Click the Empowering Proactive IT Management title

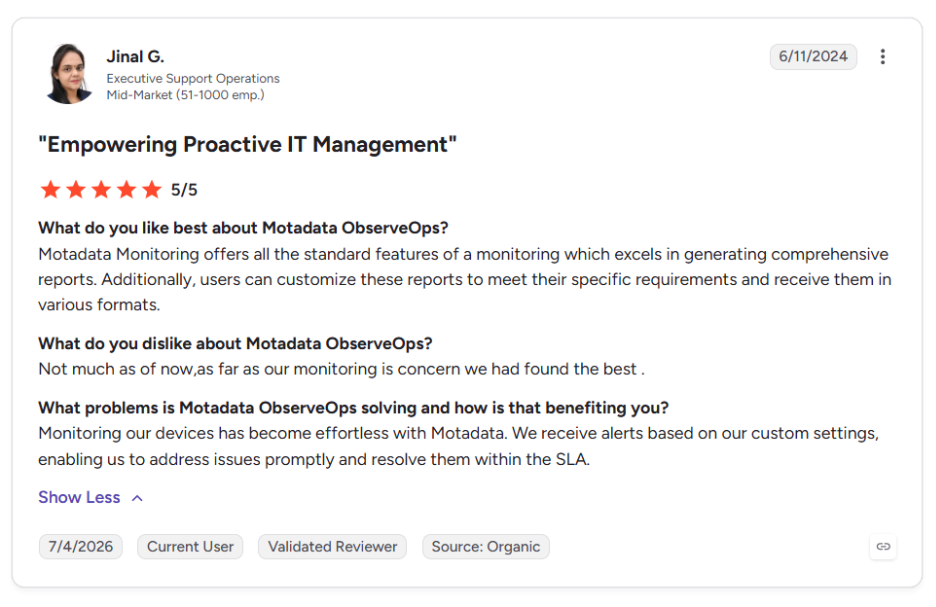pos(247,144)
